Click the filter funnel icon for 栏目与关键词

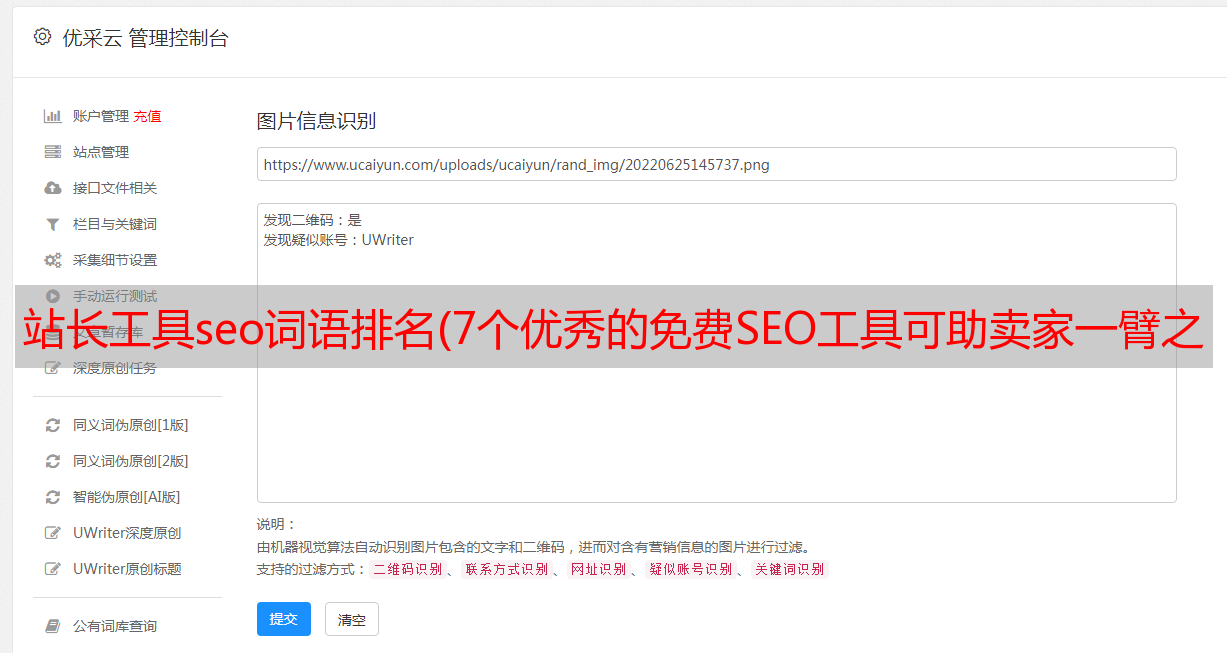[53, 224]
